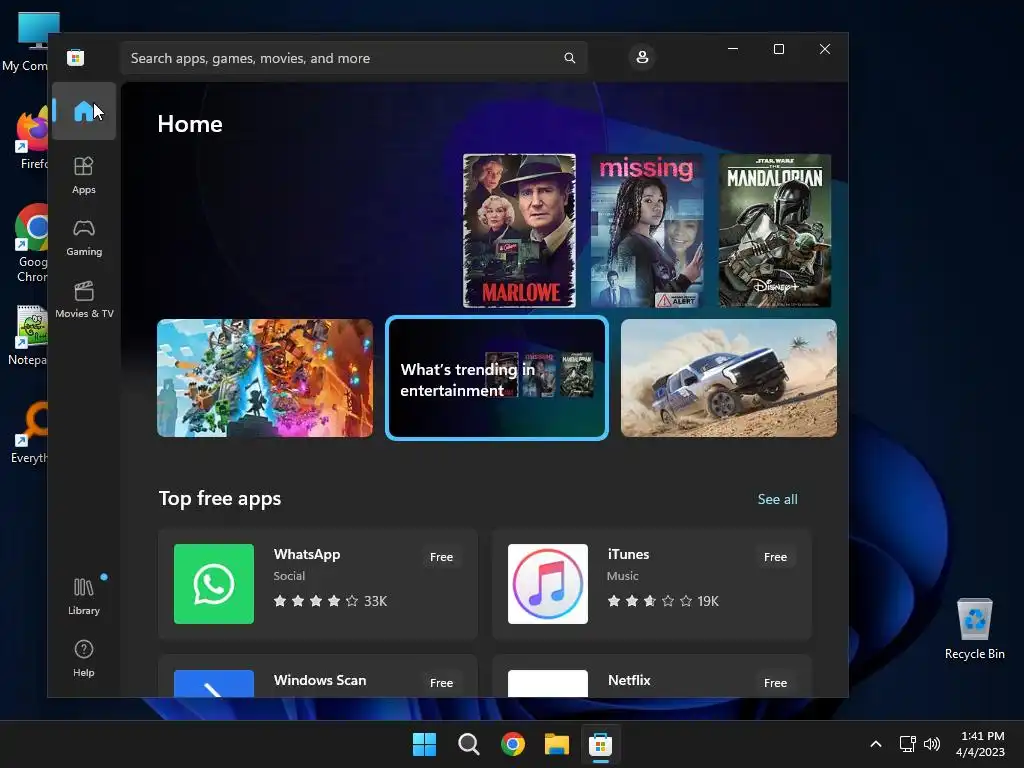Maximize the Microsoft Store window
The height and width of the screenshot is (768, 1024).
[778, 49]
